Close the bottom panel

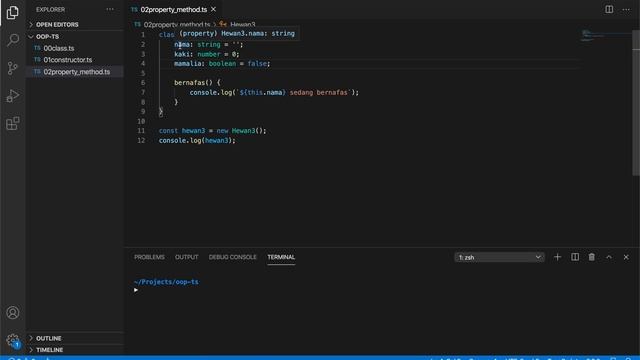click(x=626, y=257)
